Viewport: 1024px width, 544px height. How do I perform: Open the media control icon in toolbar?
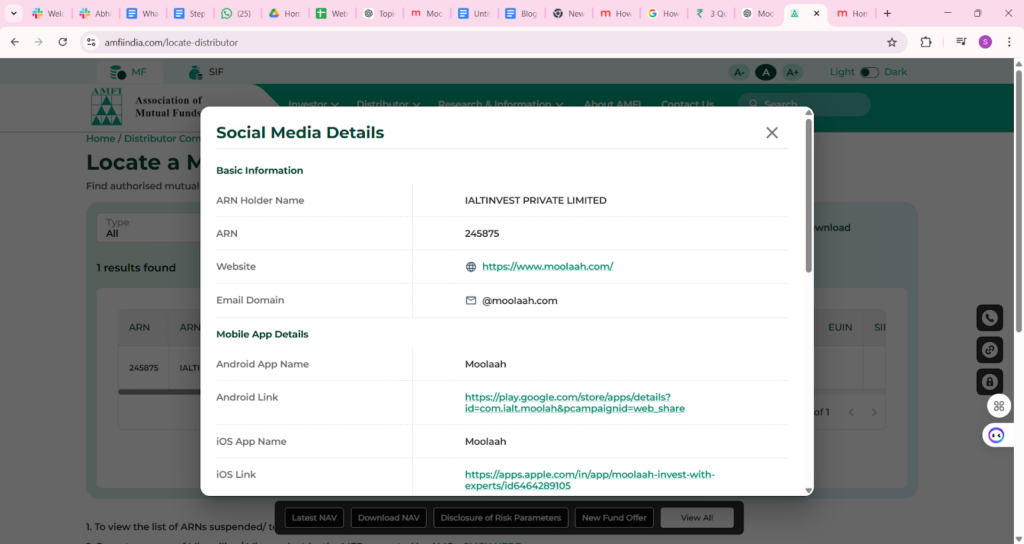(x=961, y=42)
